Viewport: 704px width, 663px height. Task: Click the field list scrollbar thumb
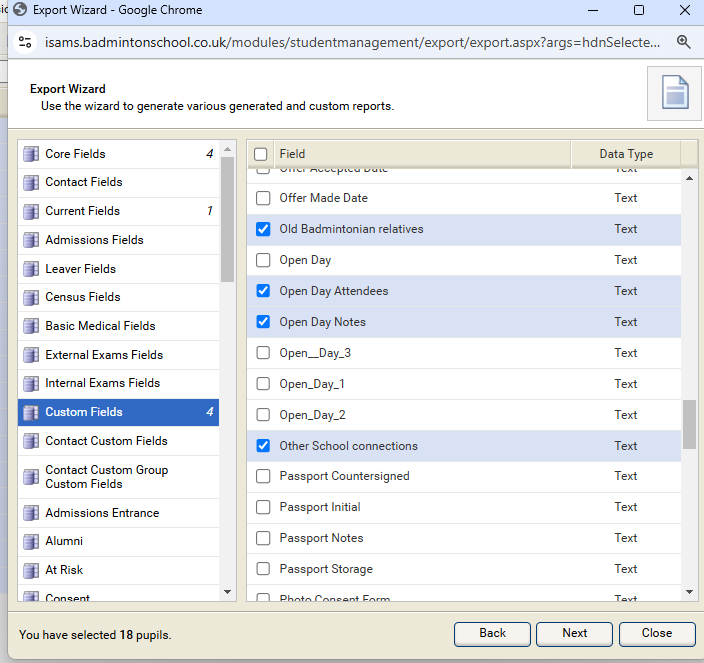coord(690,425)
